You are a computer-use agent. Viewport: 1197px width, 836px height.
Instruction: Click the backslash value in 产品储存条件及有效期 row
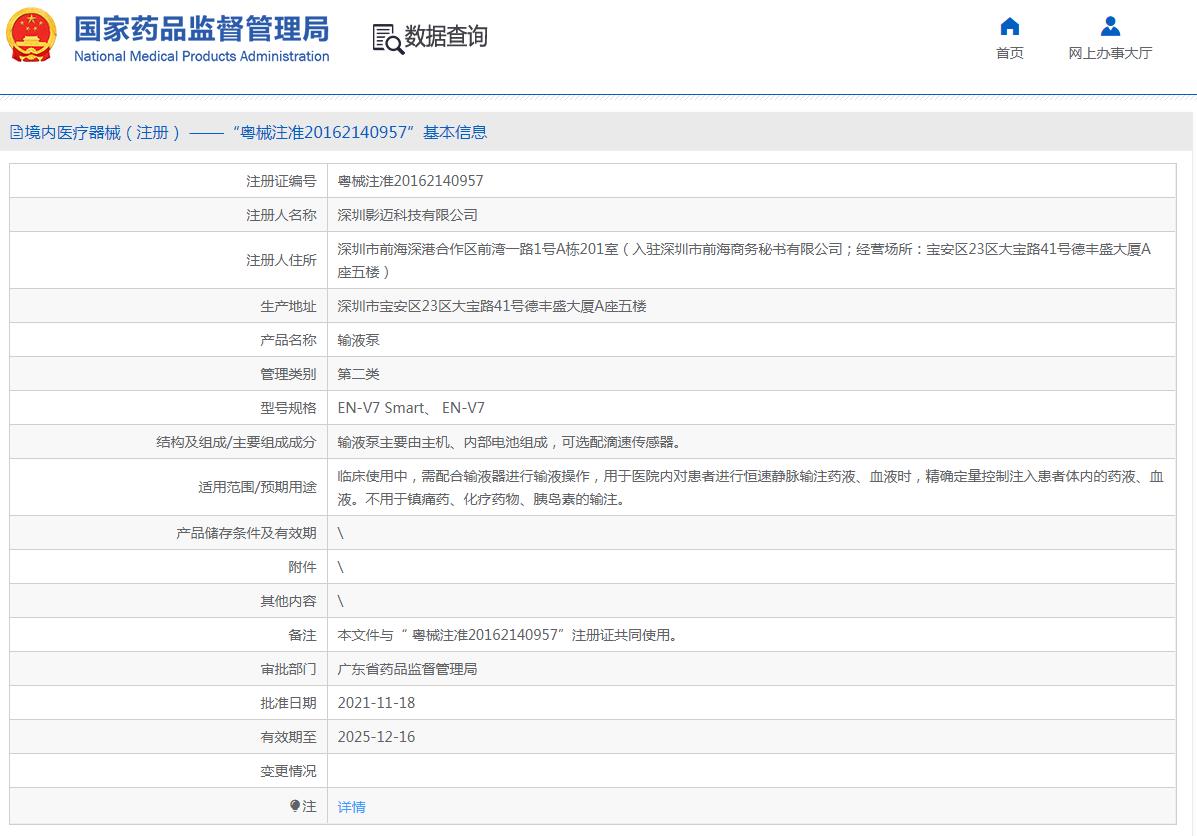pyautogui.click(x=340, y=533)
